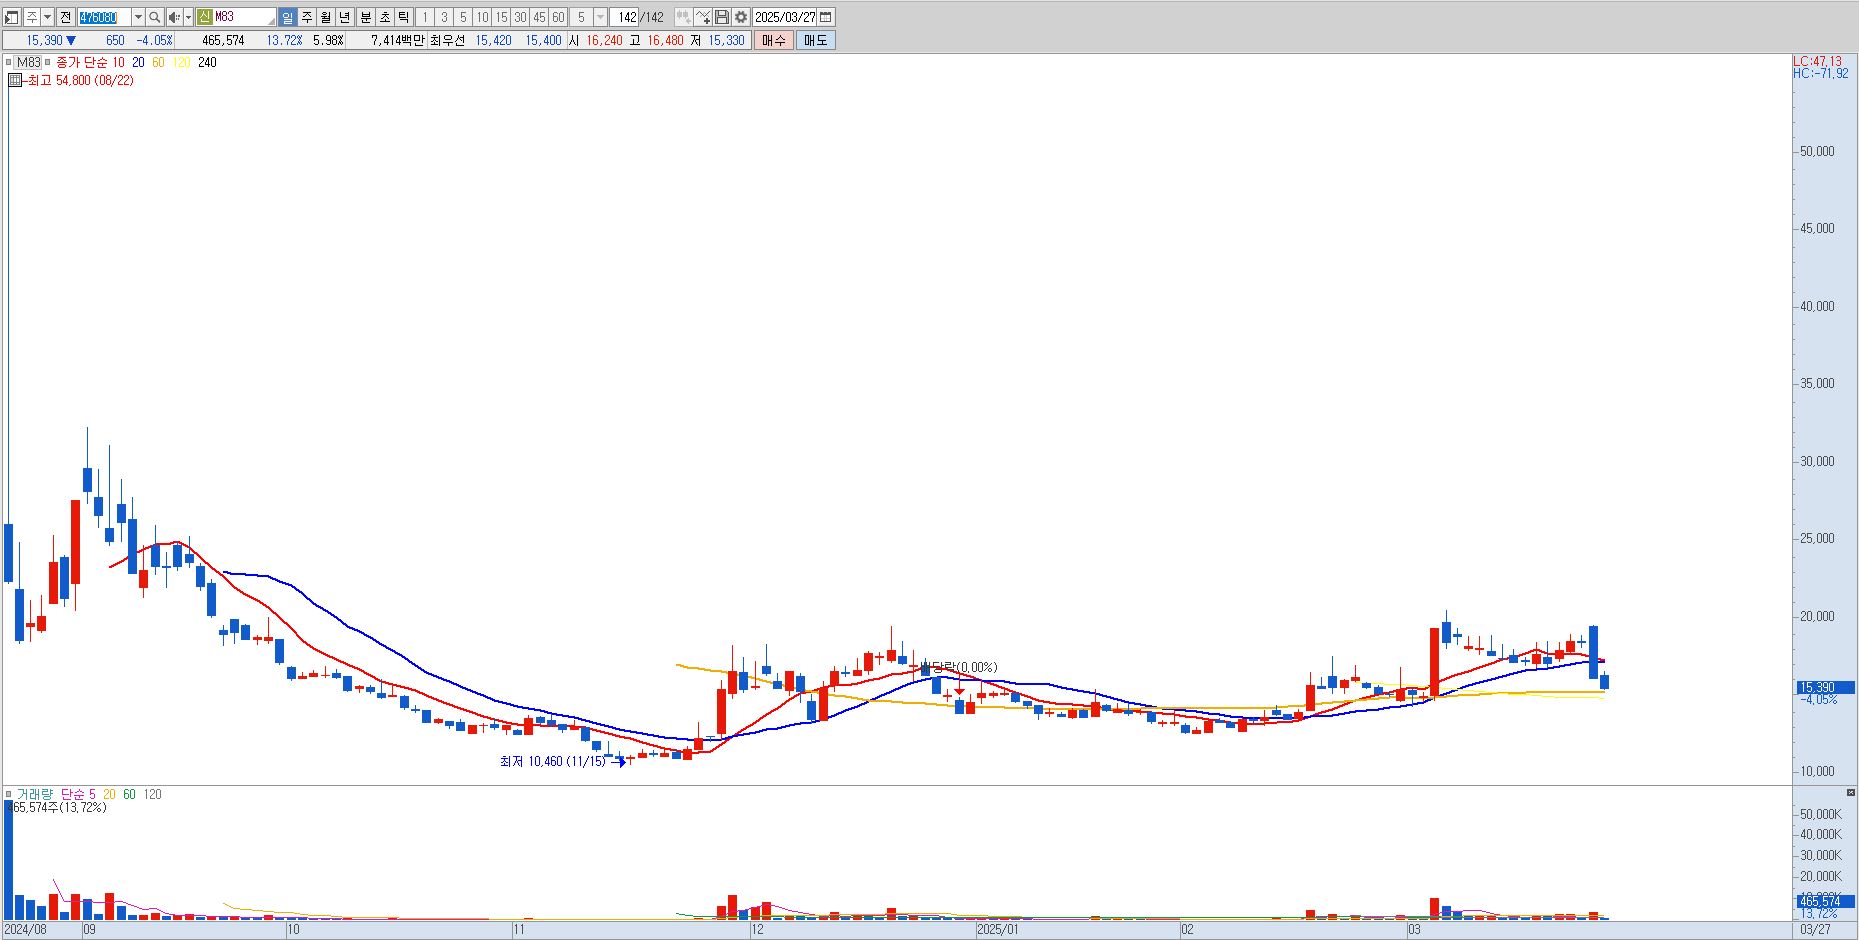This screenshot has height=940, width=1859.
Task: Switch to second 초 chart period
Action: click(x=385, y=17)
